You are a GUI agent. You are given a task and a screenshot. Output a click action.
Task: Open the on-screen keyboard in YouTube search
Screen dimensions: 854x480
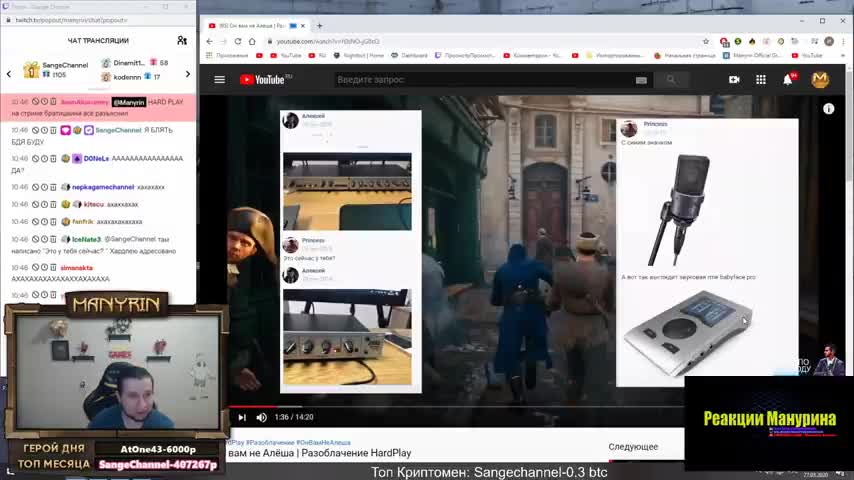(641, 80)
